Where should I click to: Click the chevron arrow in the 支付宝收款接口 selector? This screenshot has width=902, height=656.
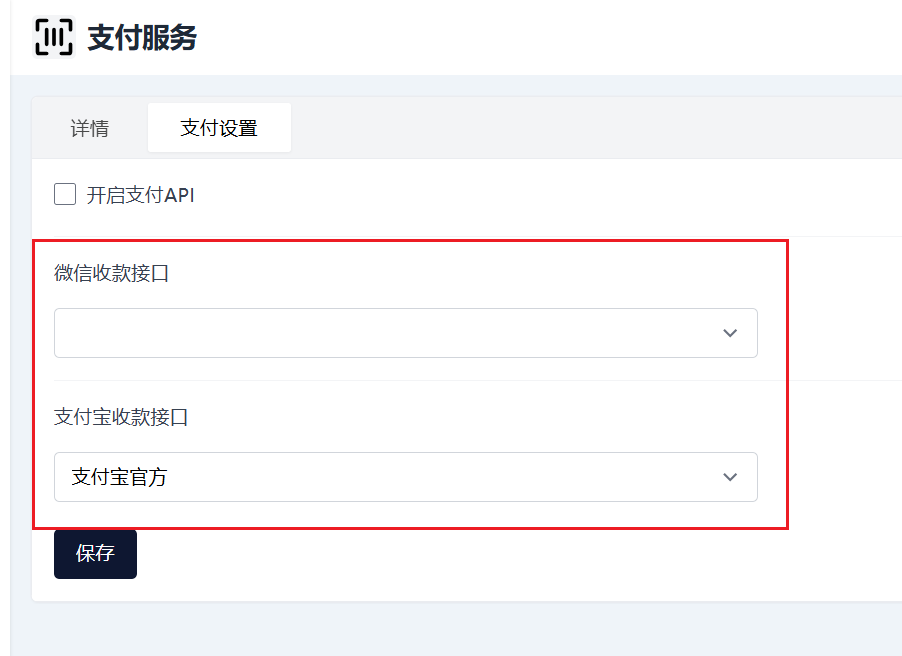pos(730,477)
